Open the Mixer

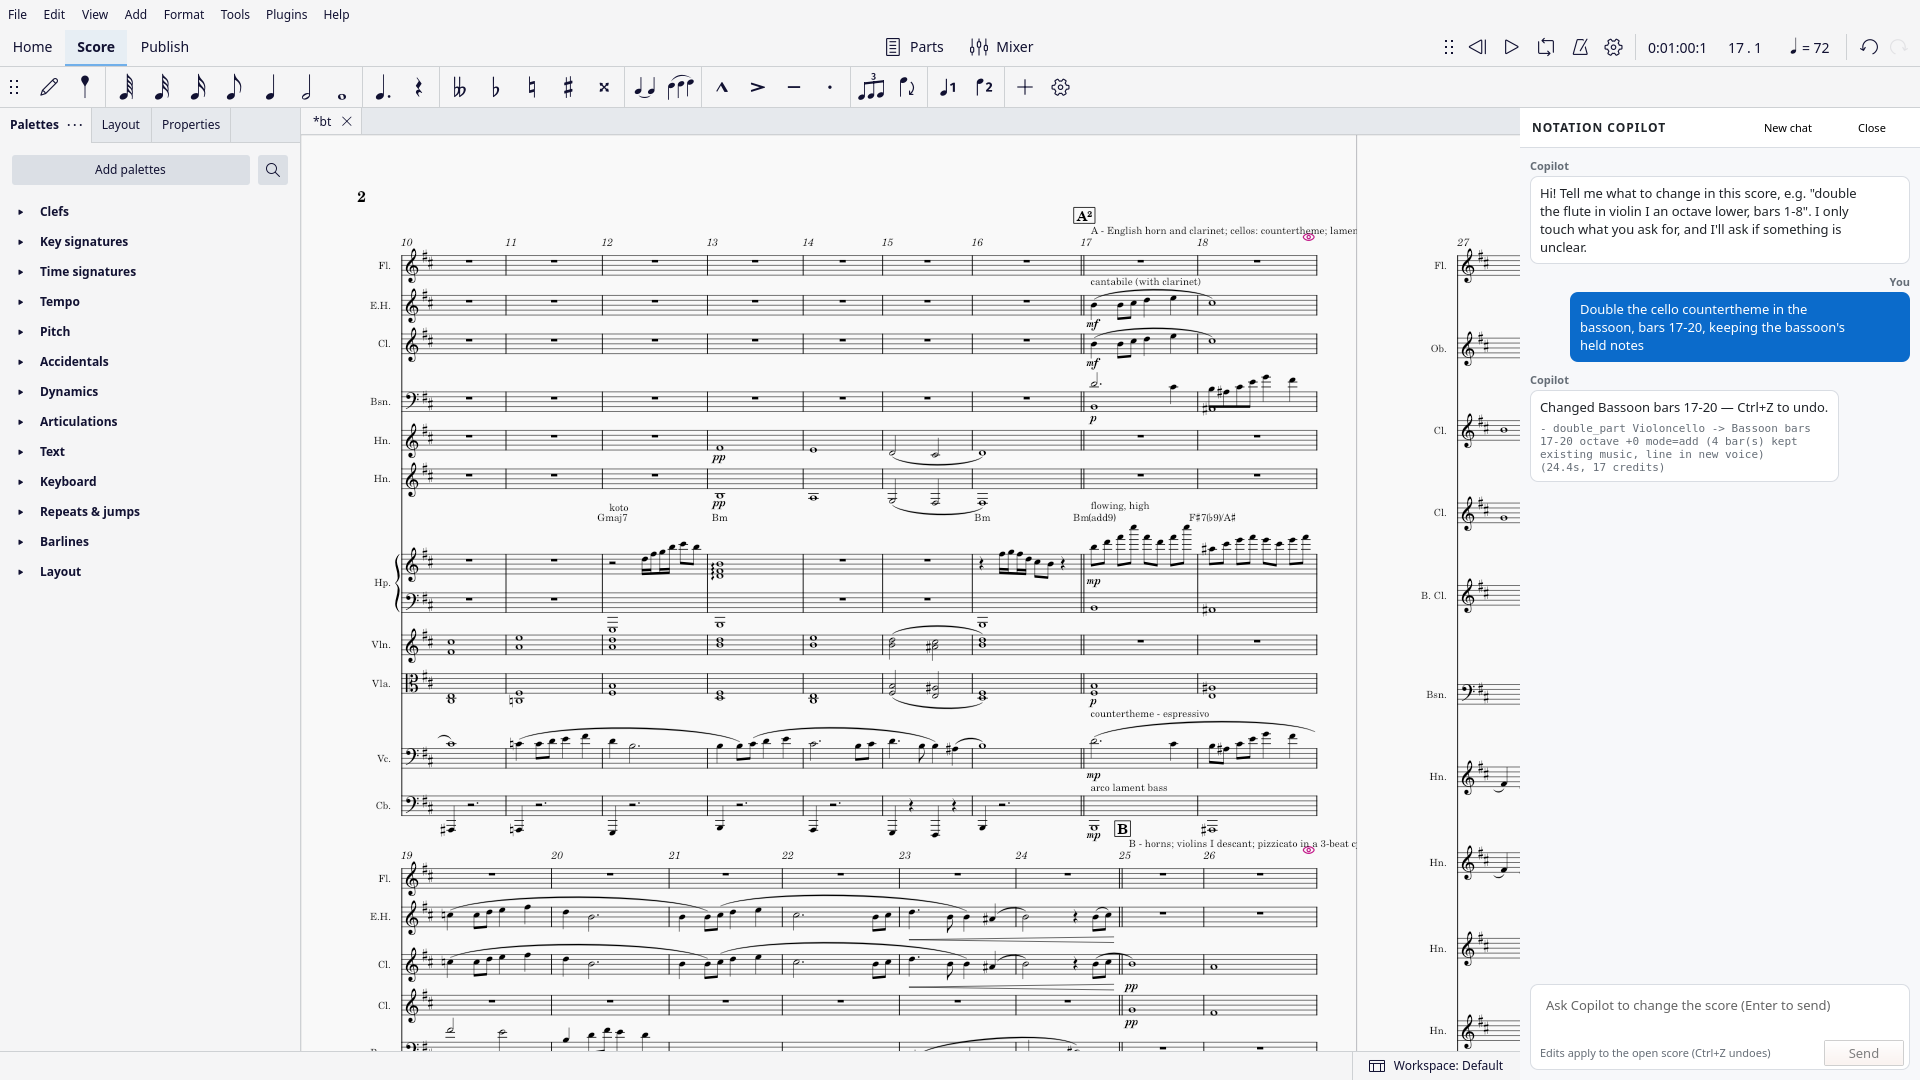tap(1002, 47)
